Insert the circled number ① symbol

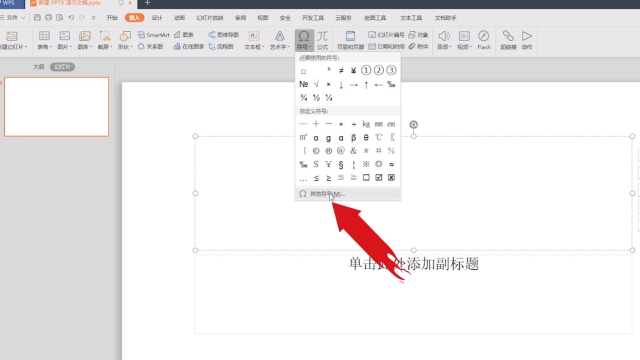tap(366, 70)
